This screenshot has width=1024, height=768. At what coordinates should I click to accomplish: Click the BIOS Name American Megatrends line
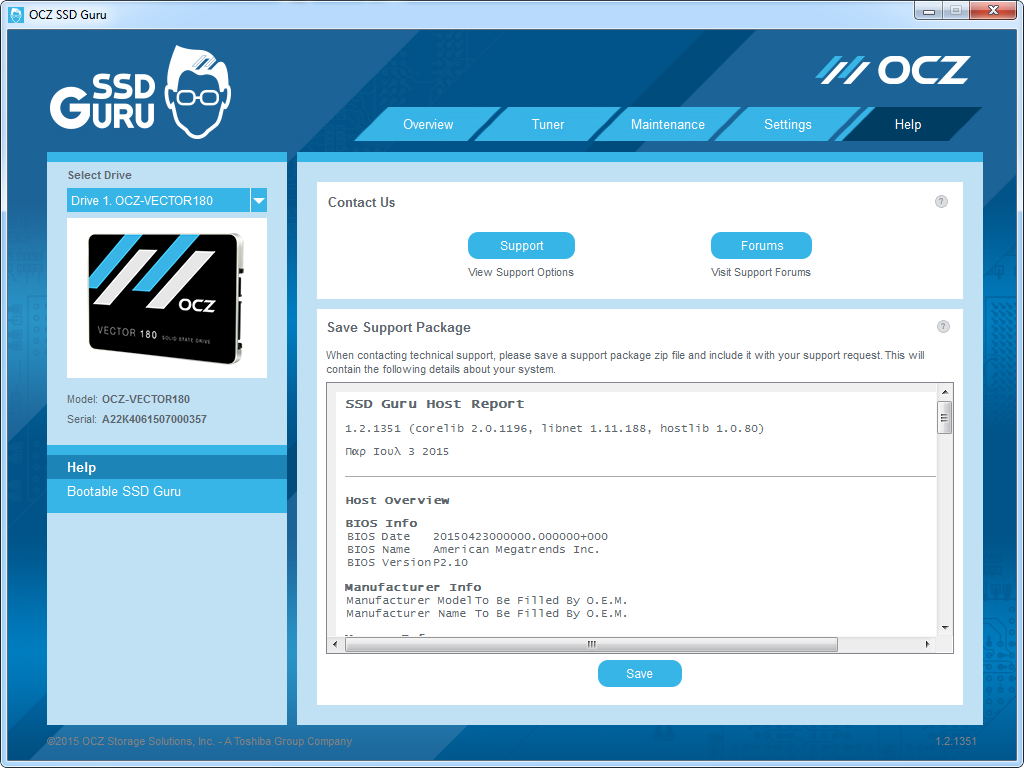[473, 549]
